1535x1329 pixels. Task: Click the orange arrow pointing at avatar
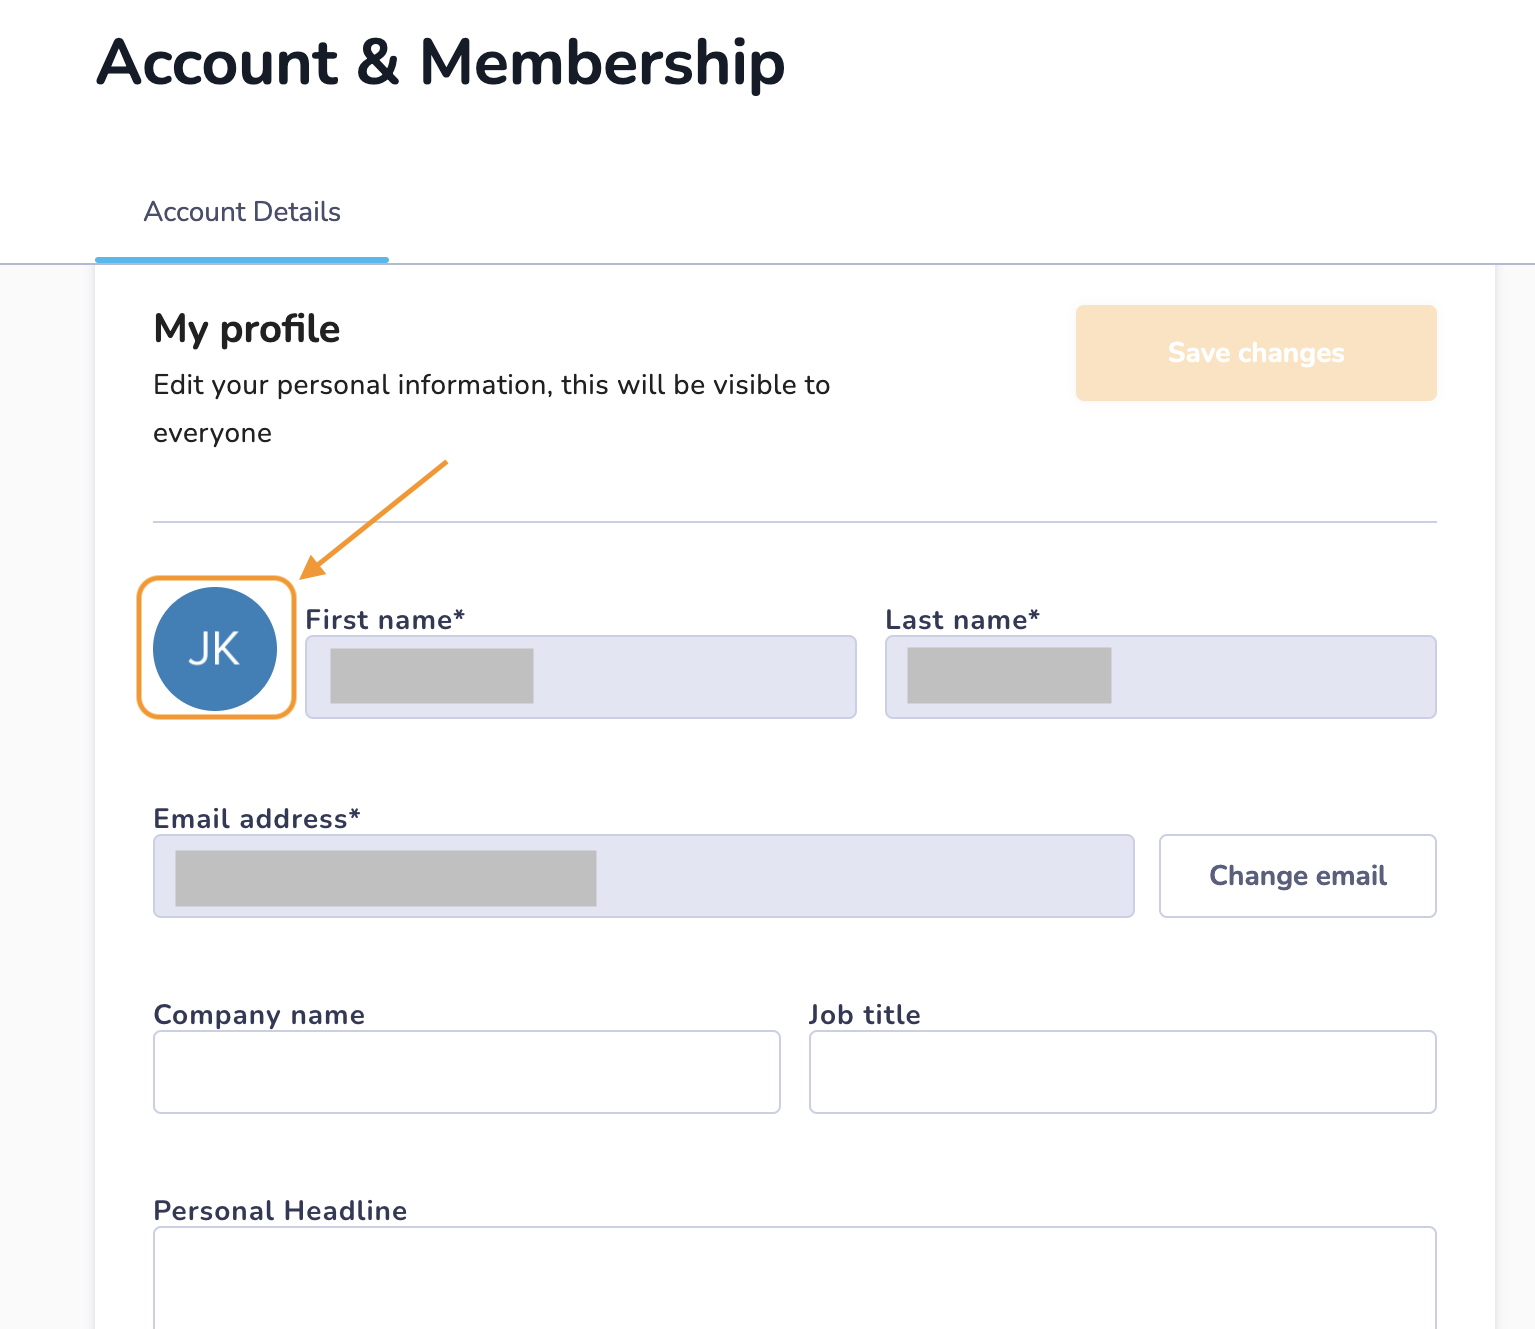[374, 519]
